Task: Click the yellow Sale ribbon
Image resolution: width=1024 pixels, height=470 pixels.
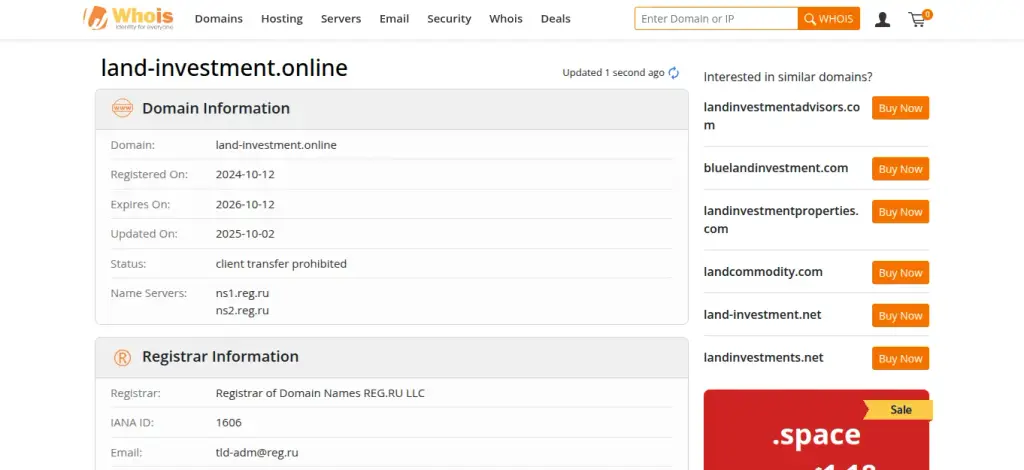Action: (x=899, y=410)
